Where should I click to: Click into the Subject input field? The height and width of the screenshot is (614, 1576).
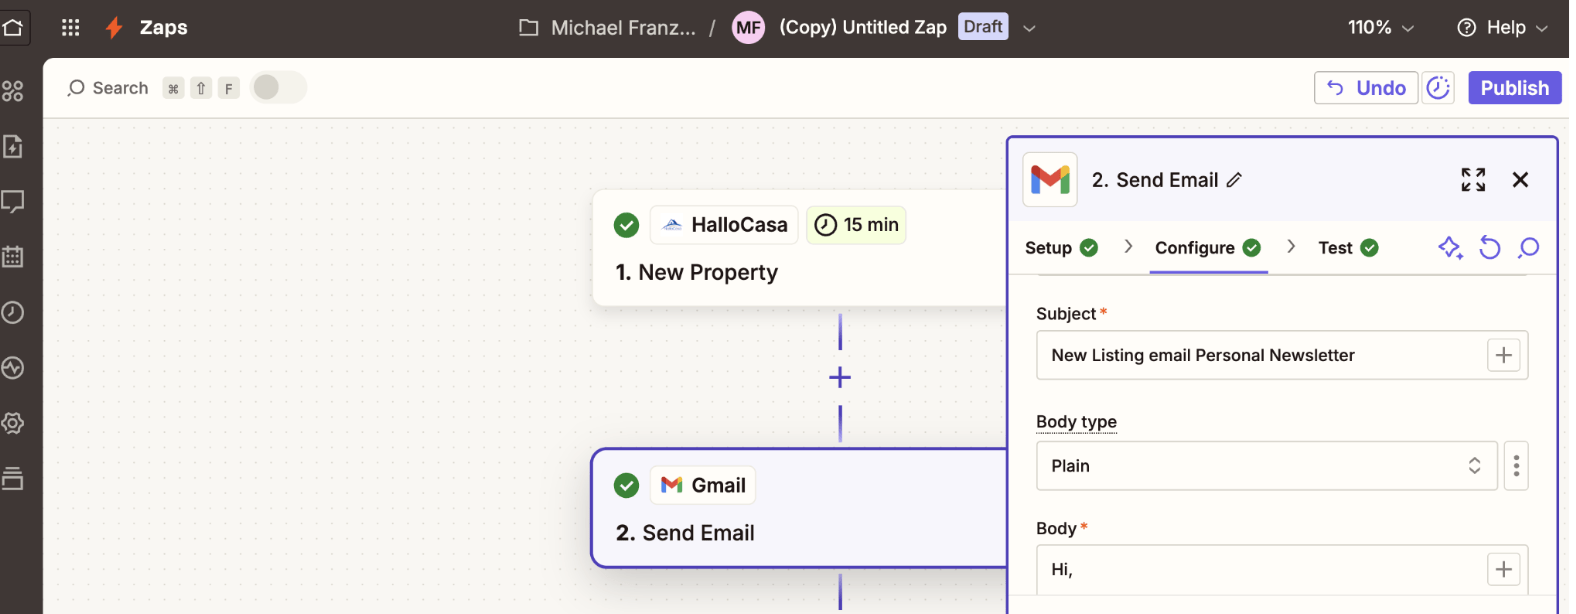pos(1262,355)
